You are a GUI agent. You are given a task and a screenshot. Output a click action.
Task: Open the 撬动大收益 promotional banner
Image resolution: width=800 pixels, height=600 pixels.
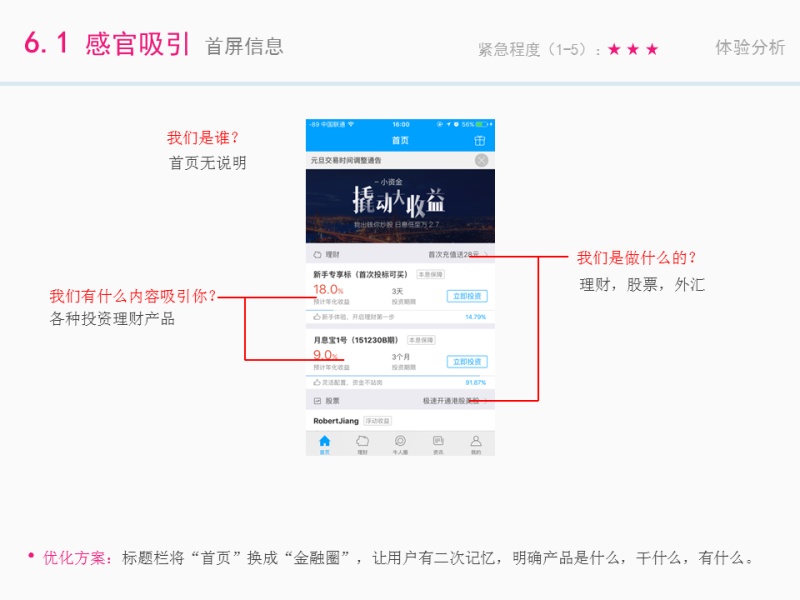pyautogui.click(x=400, y=206)
